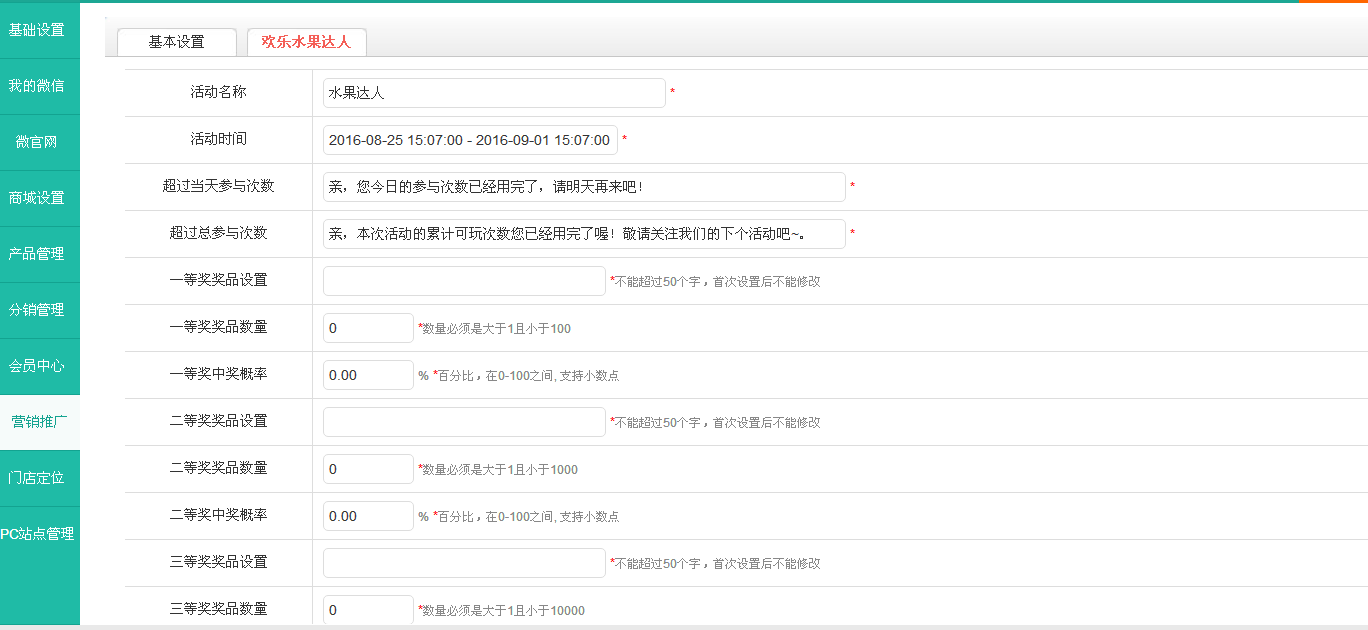The width and height of the screenshot is (1368, 630).
Task: Edit the 超过总参与次数 message field
Action: (x=584, y=234)
